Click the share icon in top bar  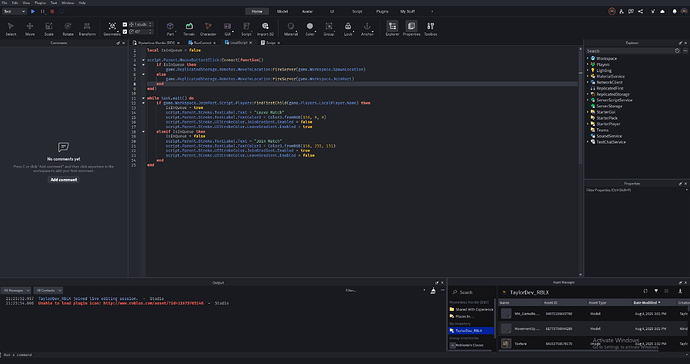640,11
